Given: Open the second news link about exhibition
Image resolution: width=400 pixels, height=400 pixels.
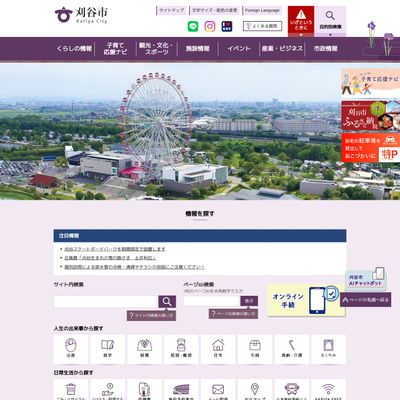Looking at the screenshot, I should 110,258.
